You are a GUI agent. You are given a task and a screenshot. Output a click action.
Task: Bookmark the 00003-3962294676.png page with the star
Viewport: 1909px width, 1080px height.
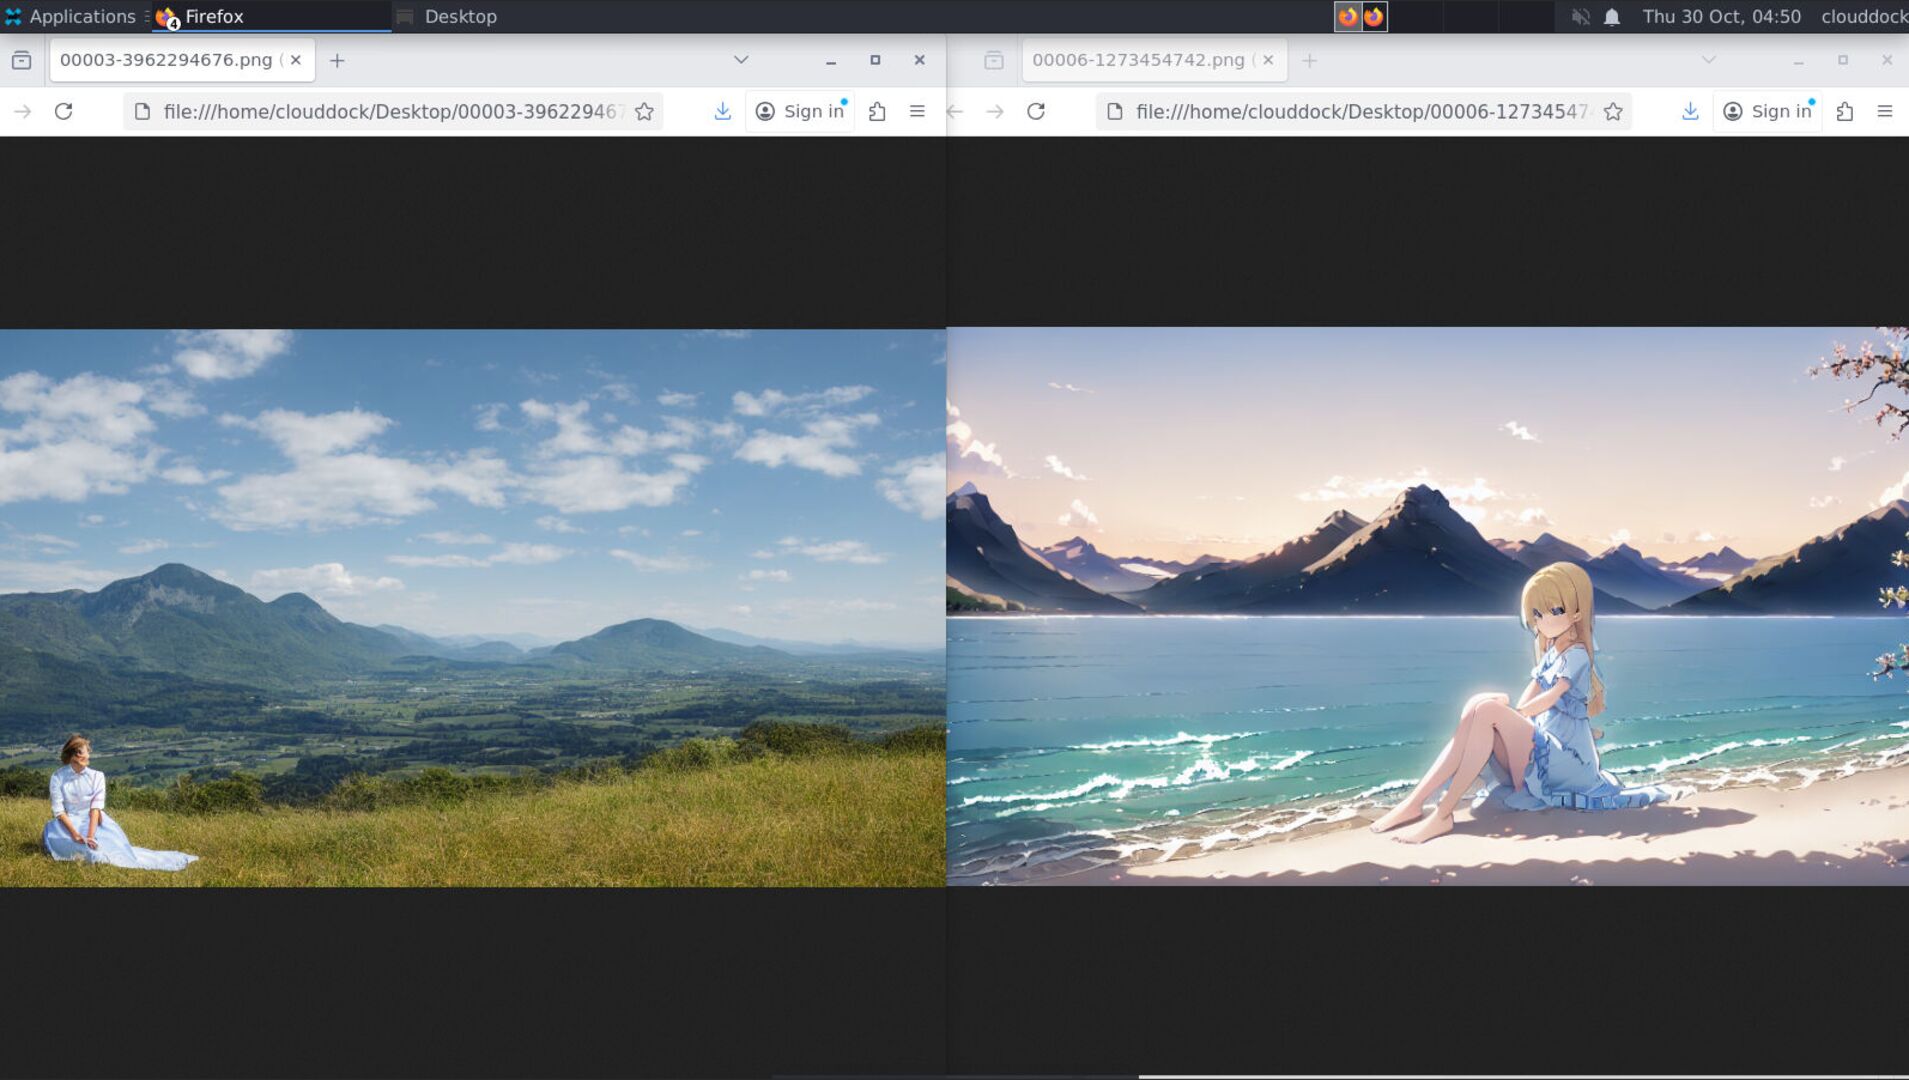click(x=645, y=111)
